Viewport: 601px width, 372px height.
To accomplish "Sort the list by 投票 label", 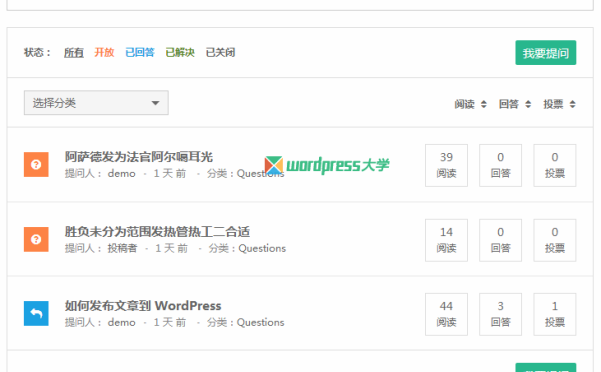I will tap(553, 104).
